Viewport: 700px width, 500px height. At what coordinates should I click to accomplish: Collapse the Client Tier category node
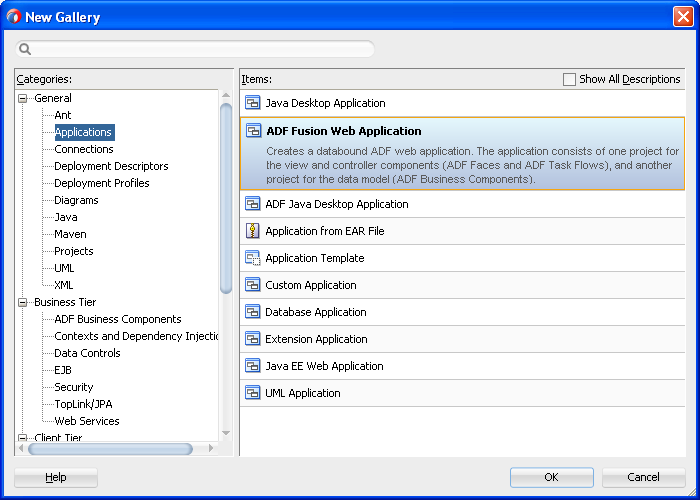tap(22, 438)
